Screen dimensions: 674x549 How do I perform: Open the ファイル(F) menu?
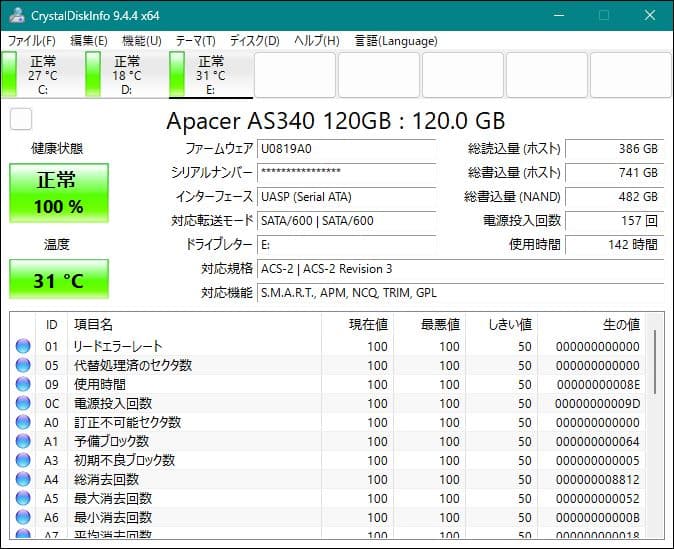32,41
